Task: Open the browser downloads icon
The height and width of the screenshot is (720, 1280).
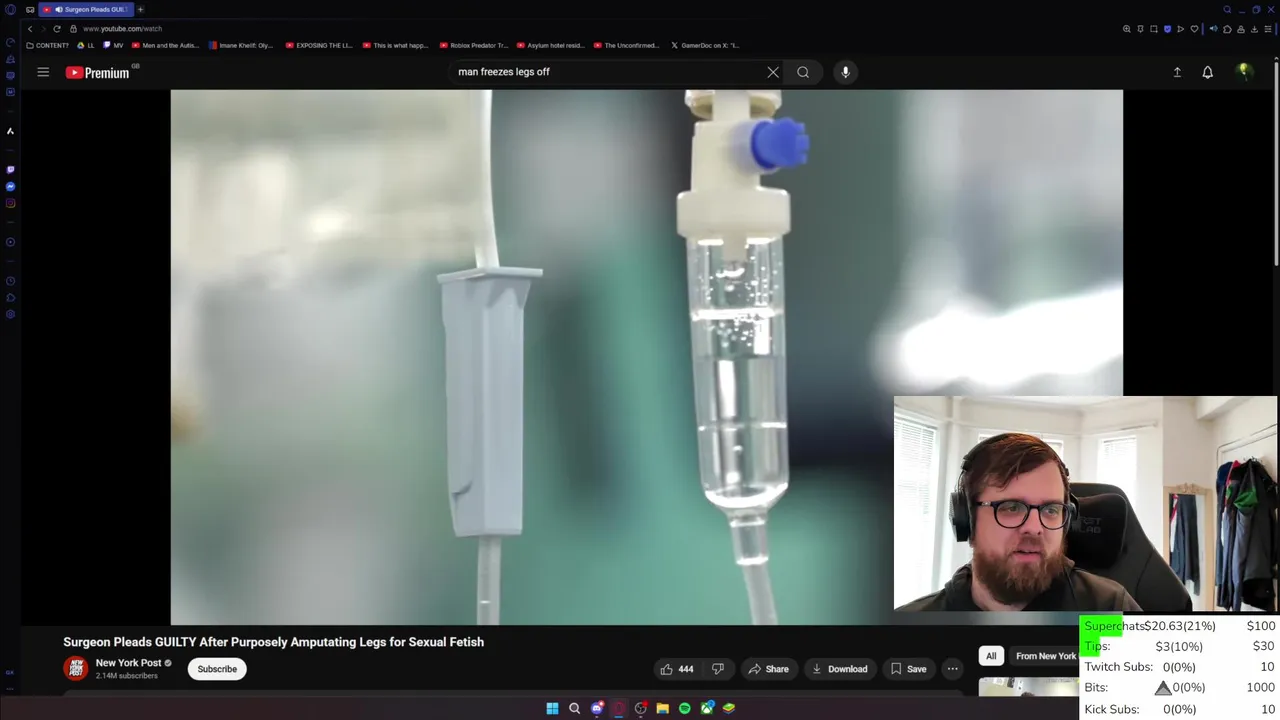Action: point(1254,29)
